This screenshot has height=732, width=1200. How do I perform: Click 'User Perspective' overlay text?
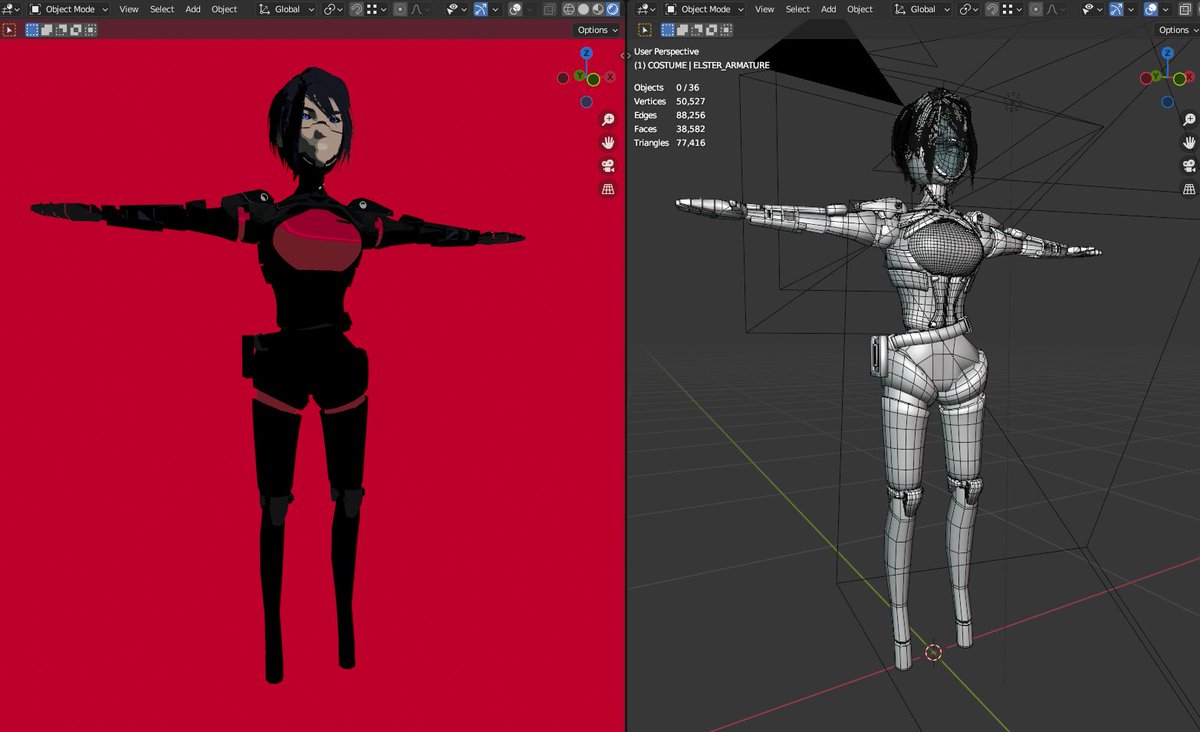click(667, 51)
